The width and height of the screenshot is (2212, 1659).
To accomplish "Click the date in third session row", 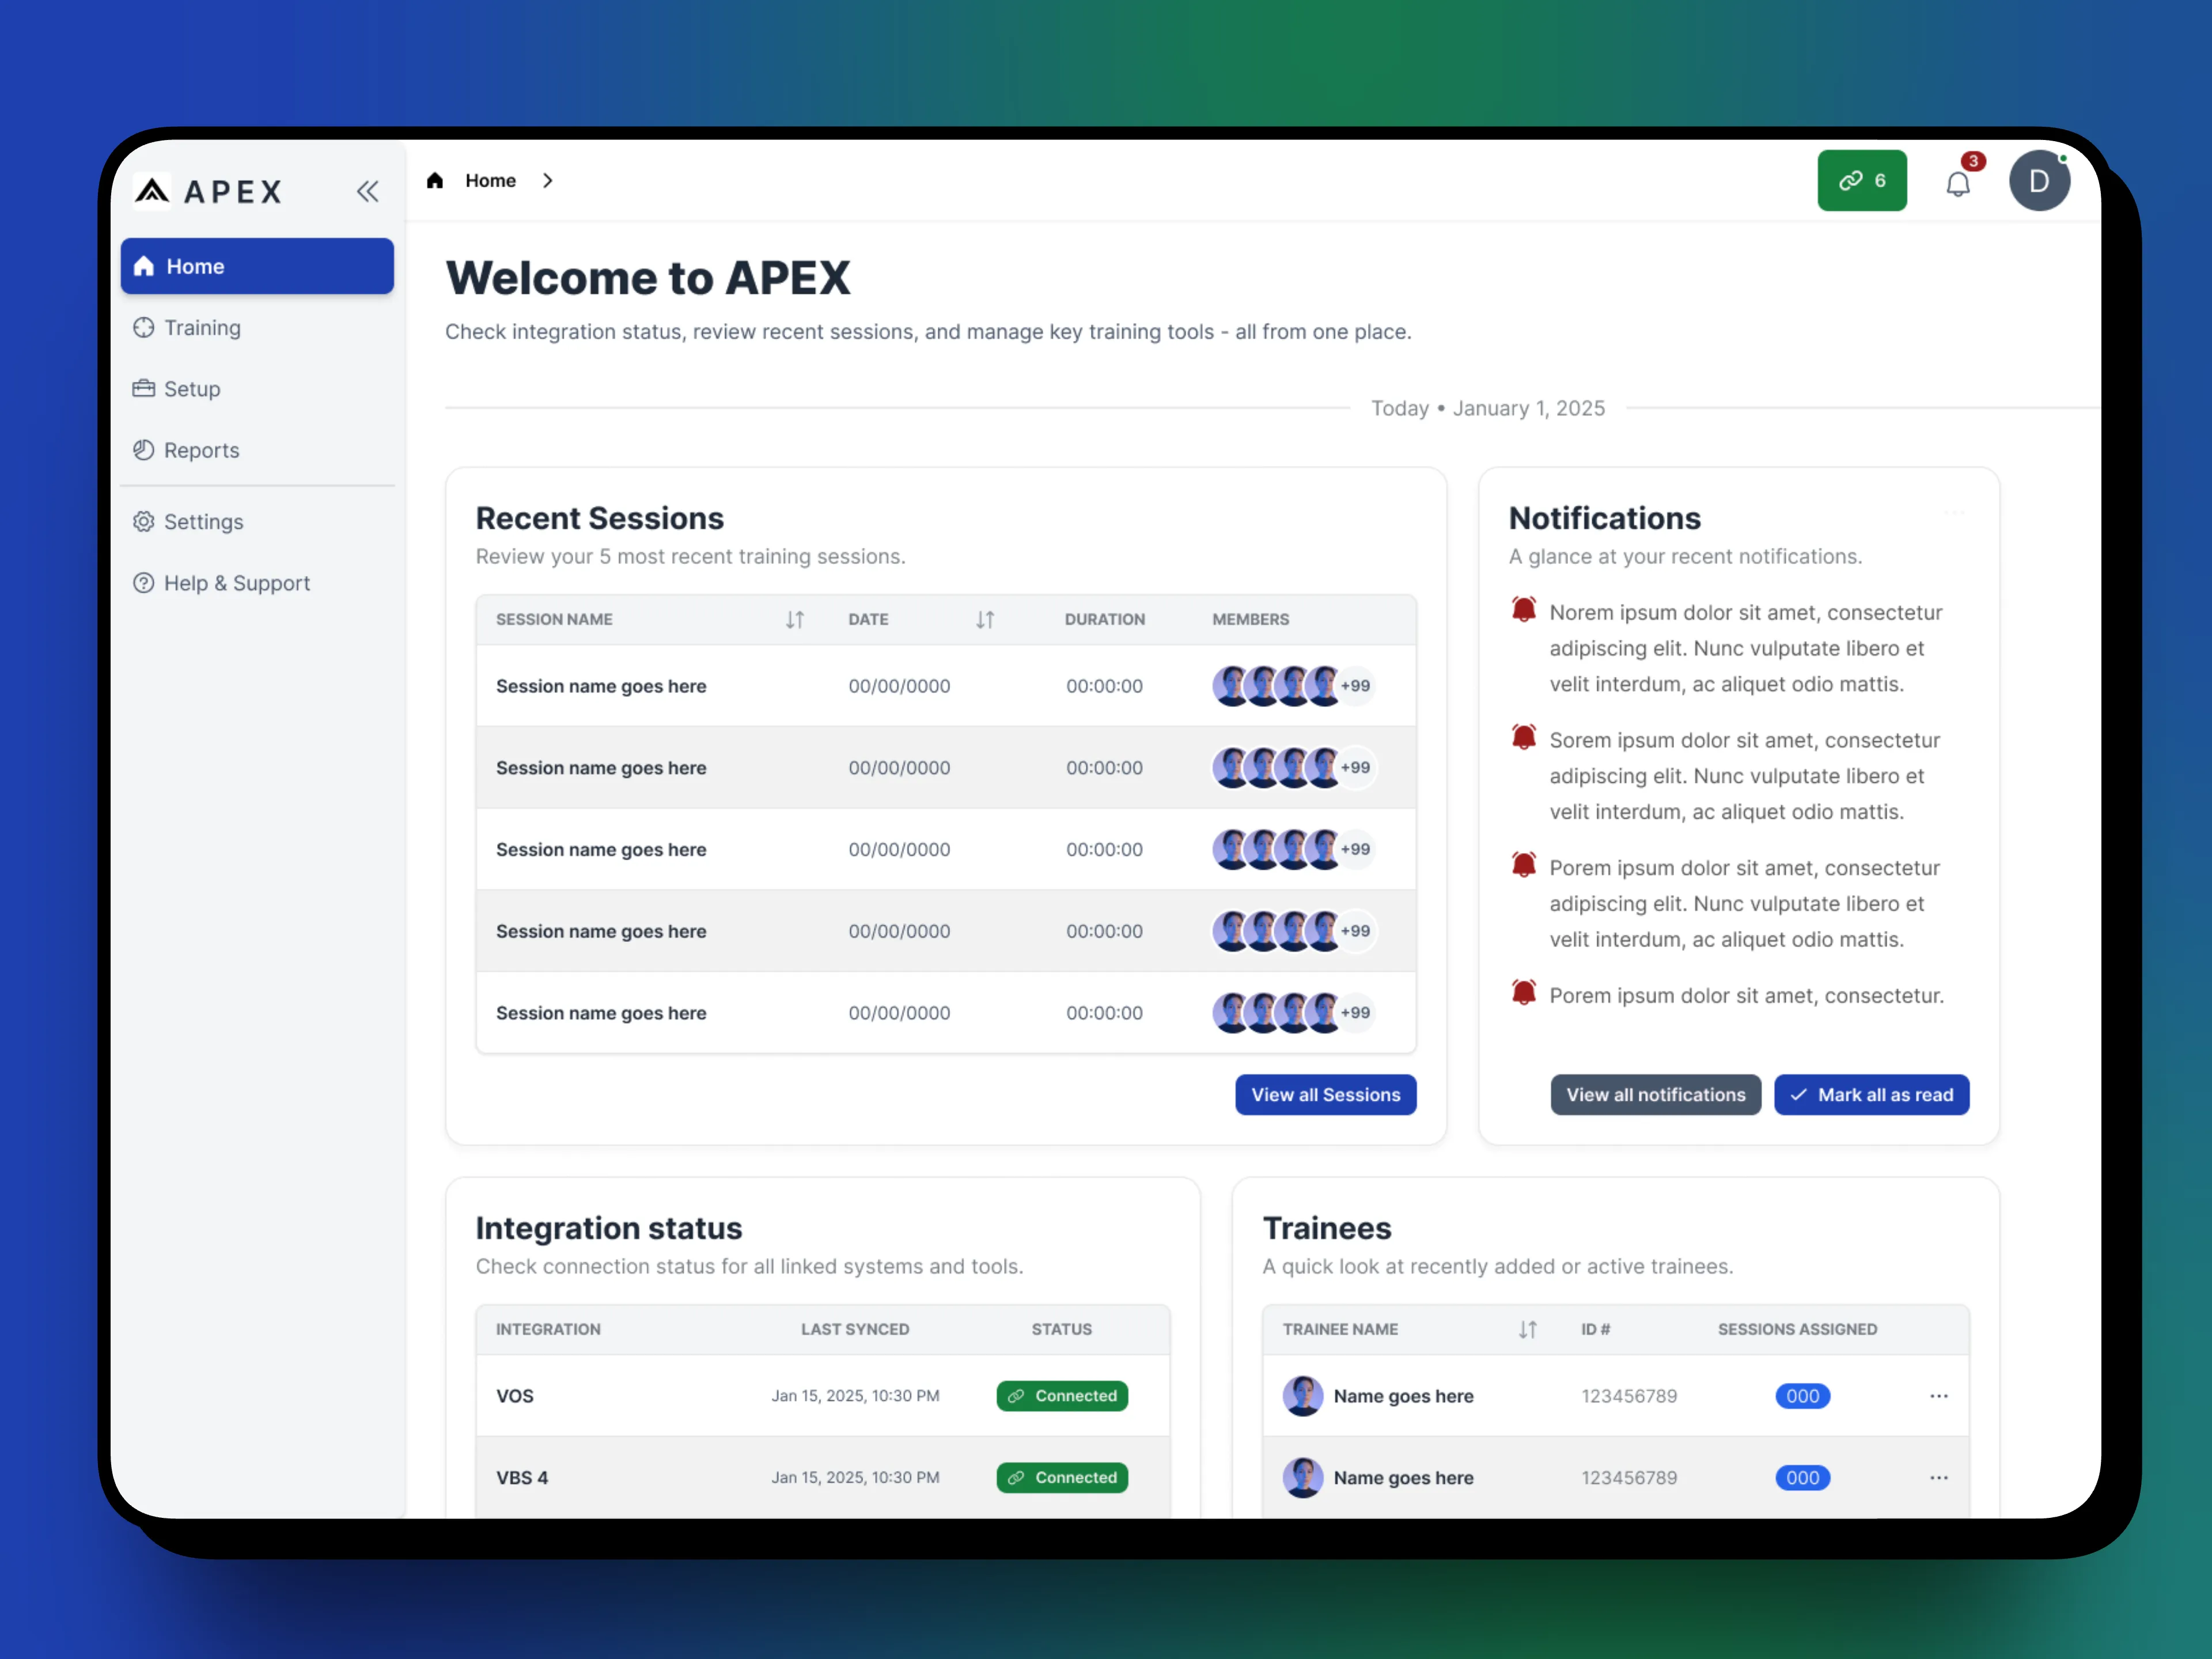I will tap(899, 850).
